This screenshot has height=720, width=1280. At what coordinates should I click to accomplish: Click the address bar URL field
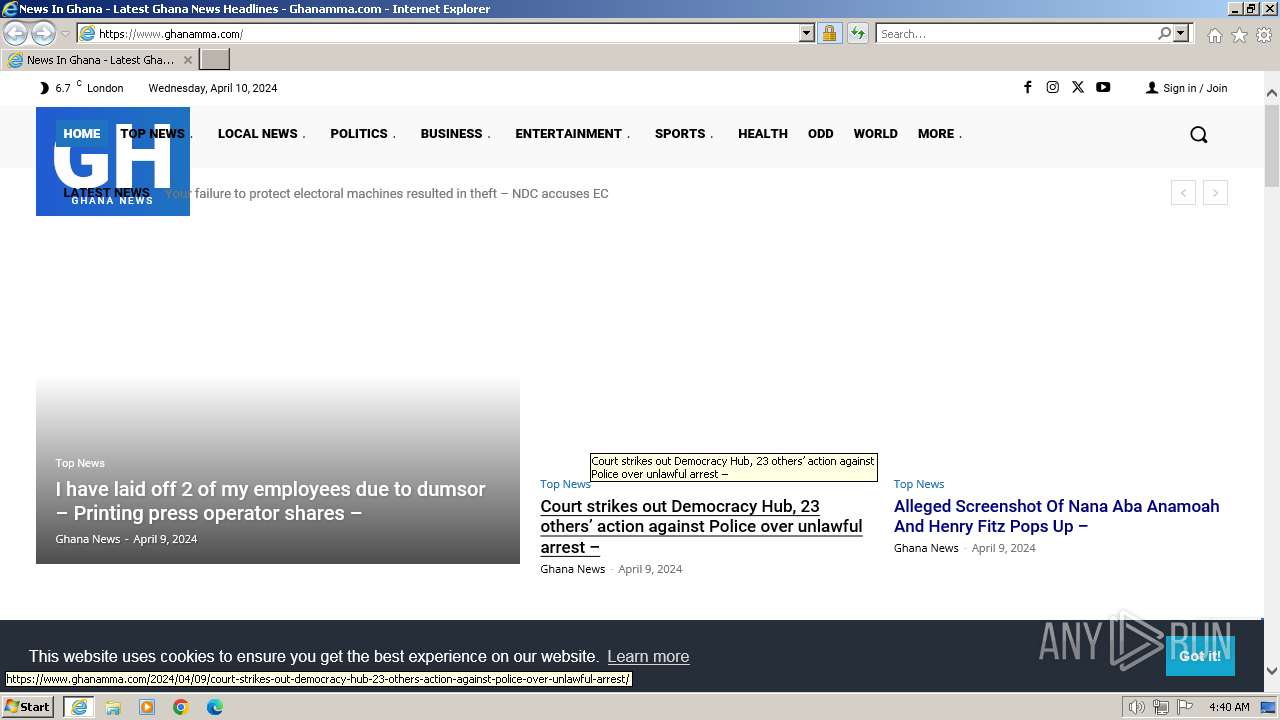pos(447,33)
